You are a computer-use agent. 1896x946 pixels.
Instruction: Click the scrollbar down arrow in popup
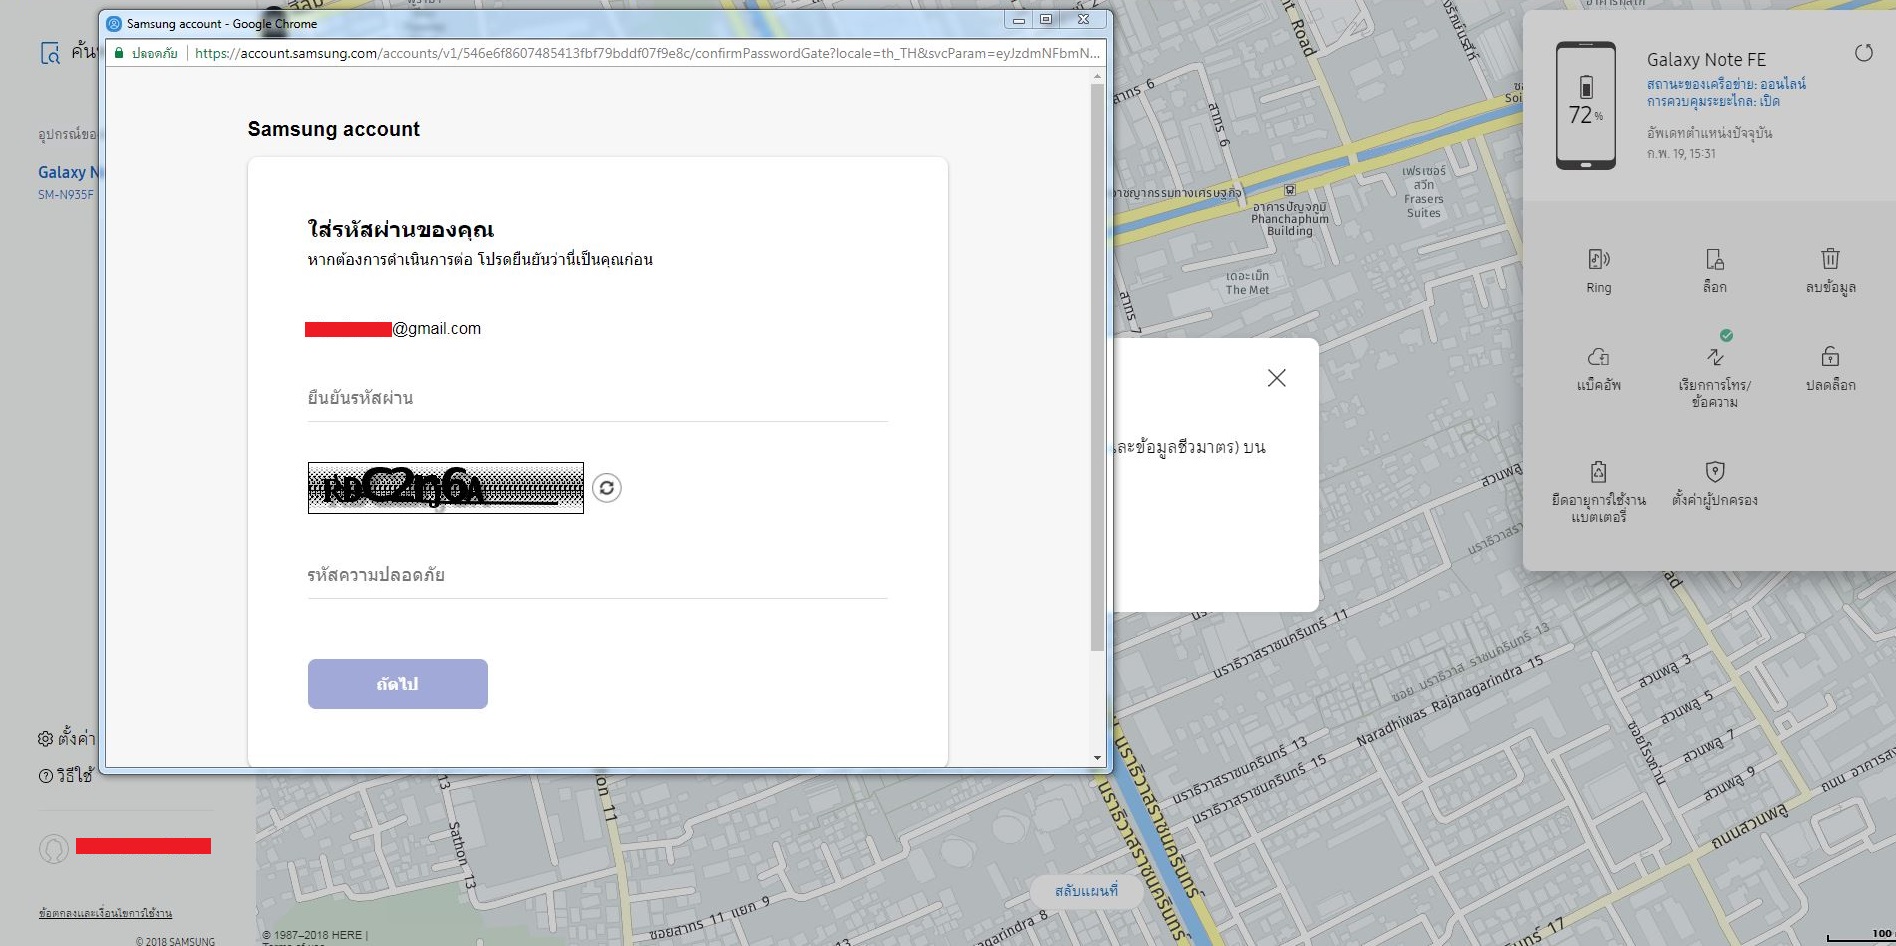click(x=1097, y=758)
